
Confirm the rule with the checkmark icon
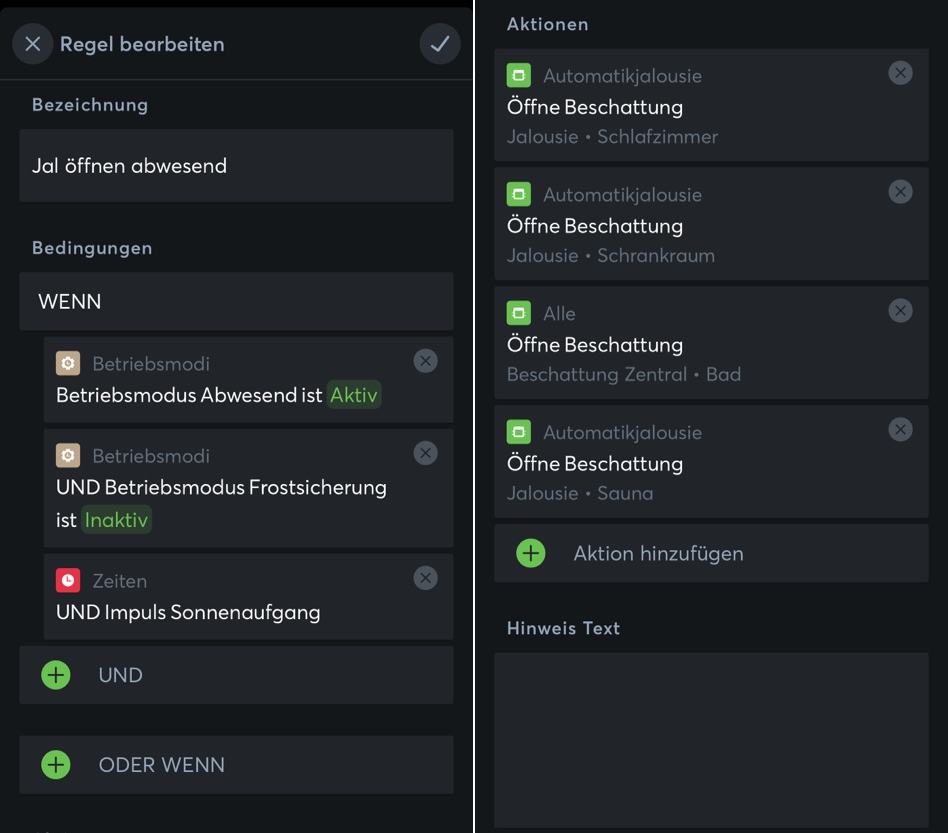tap(440, 44)
